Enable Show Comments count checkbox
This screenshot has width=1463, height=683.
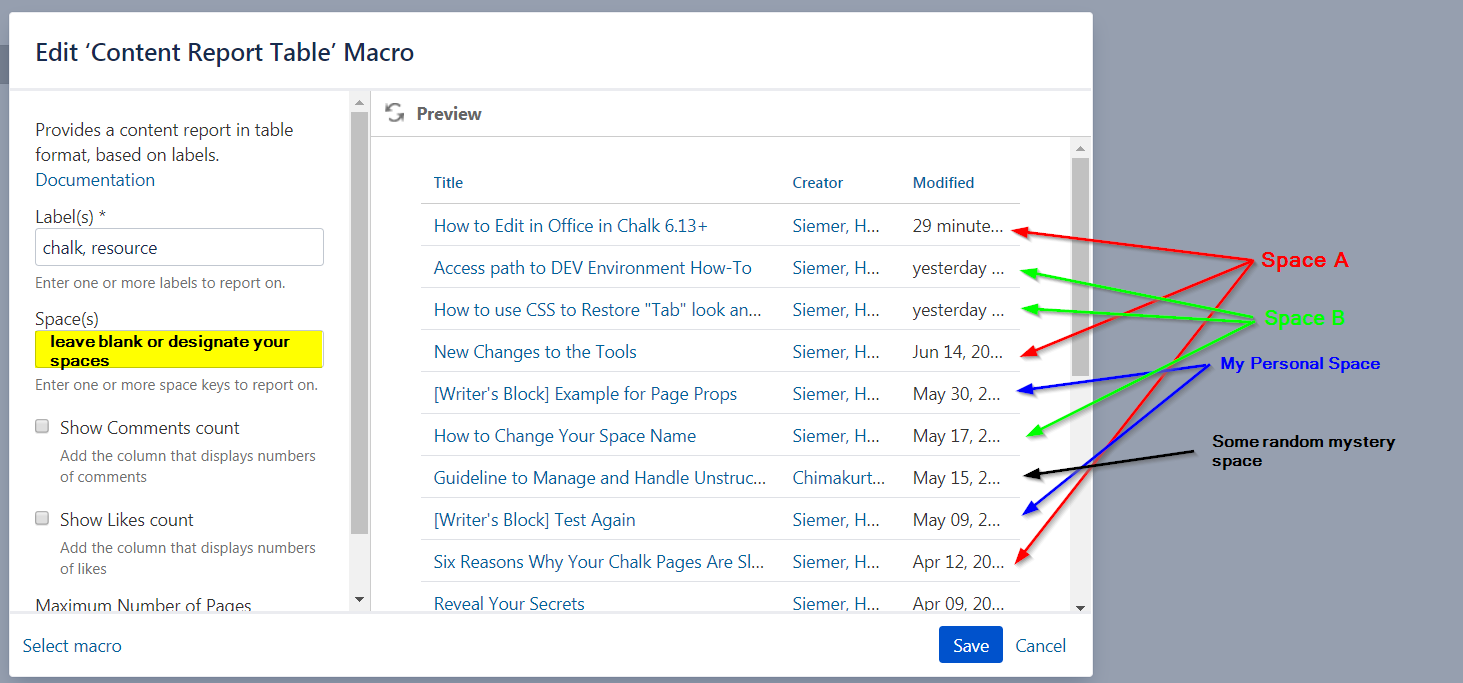click(x=42, y=426)
